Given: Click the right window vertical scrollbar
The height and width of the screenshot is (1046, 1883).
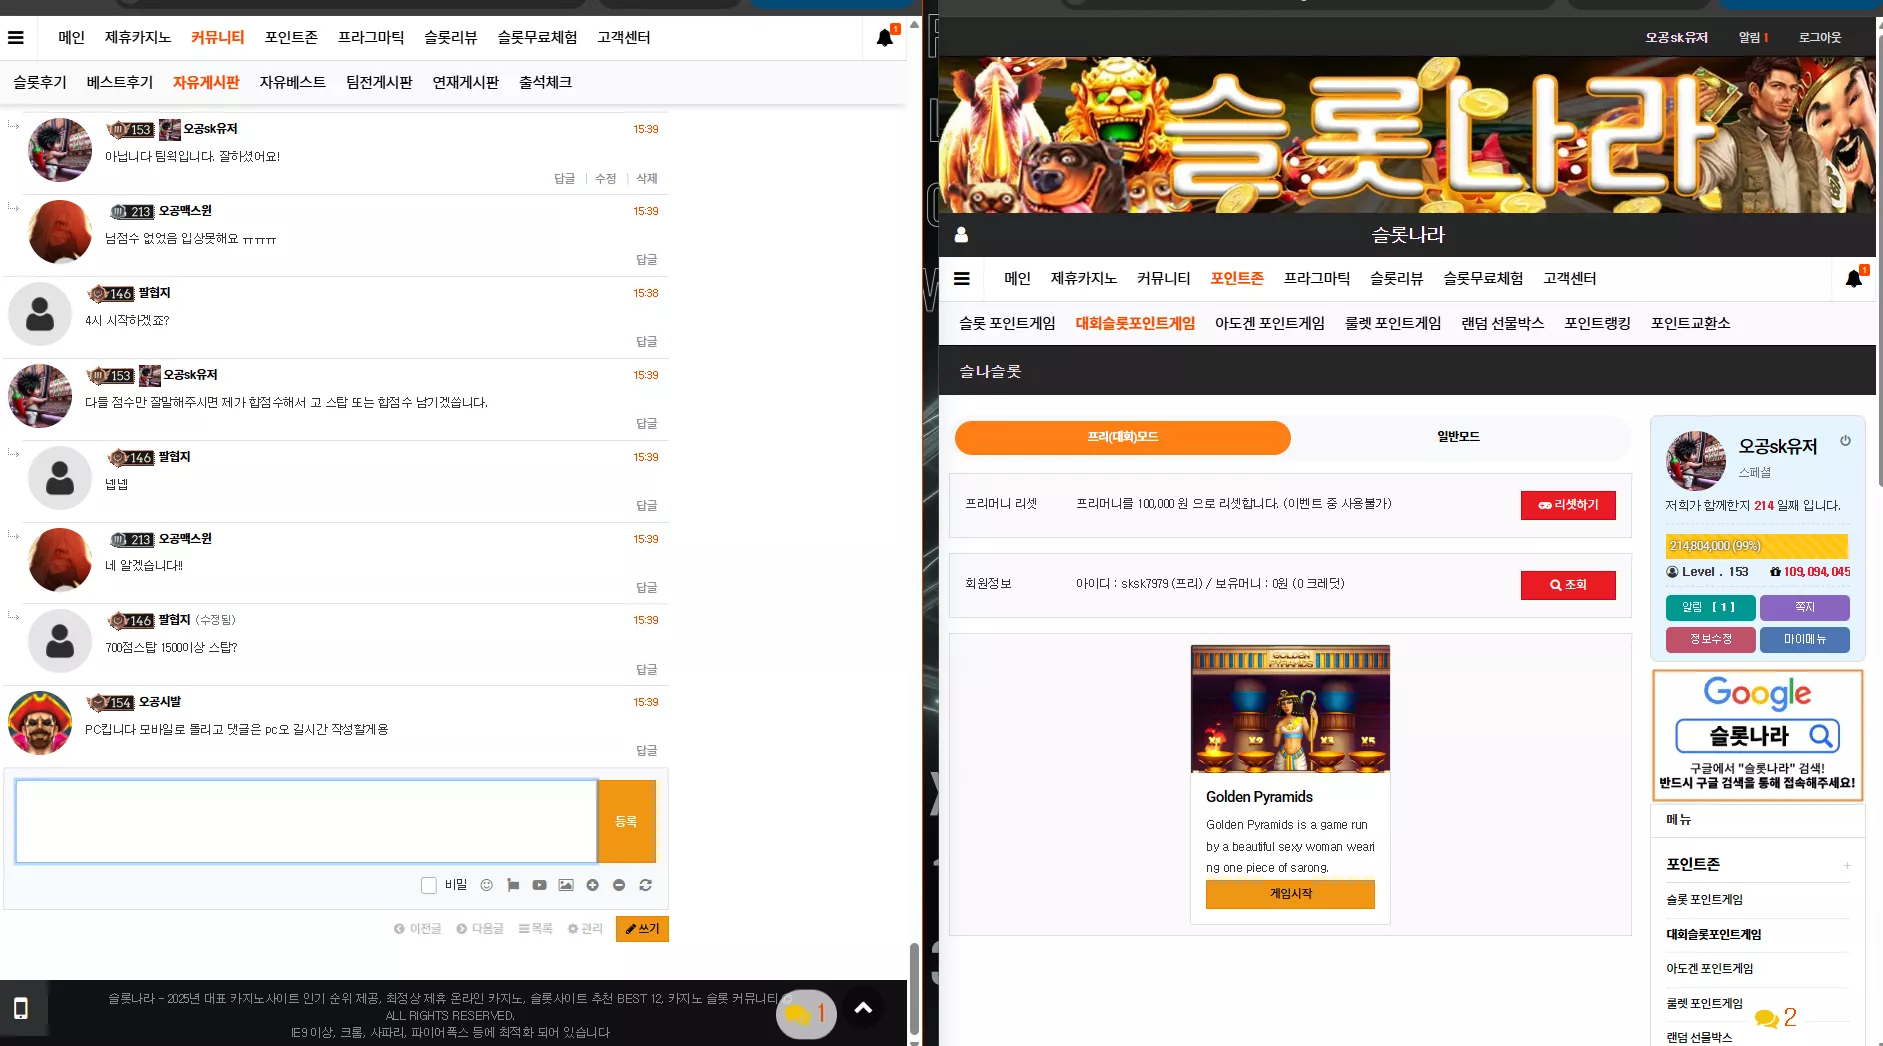Looking at the screenshot, I should point(1878,260).
